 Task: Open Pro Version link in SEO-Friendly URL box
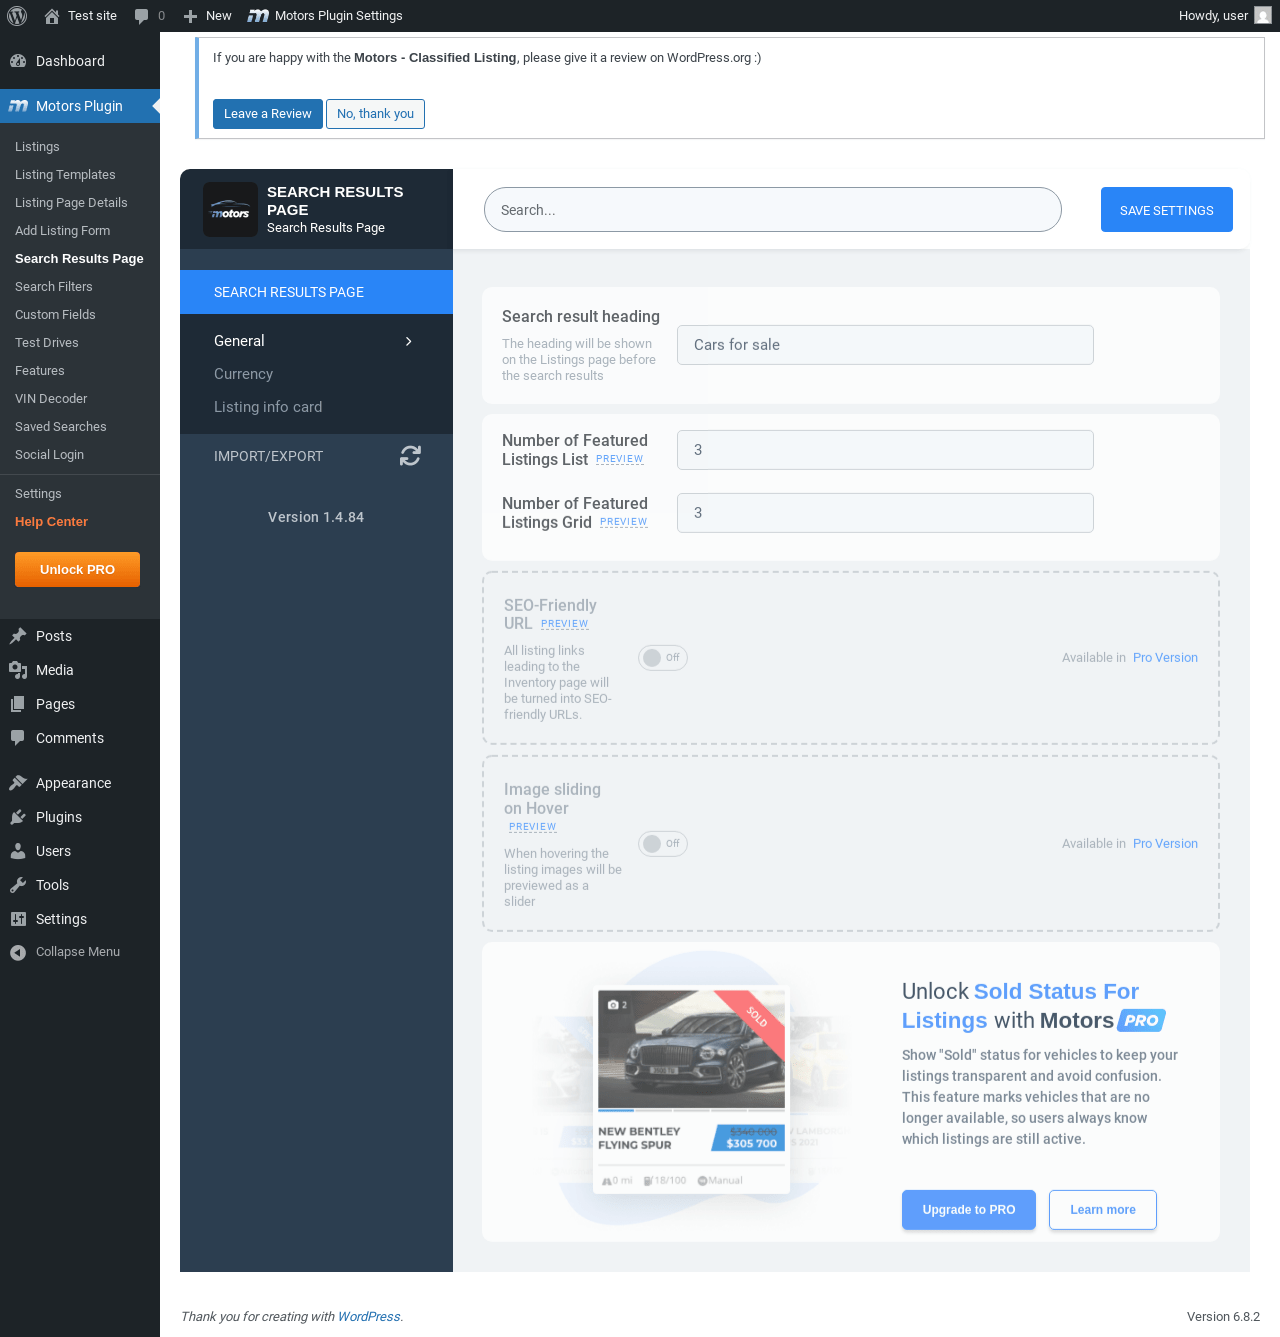(x=1165, y=658)
